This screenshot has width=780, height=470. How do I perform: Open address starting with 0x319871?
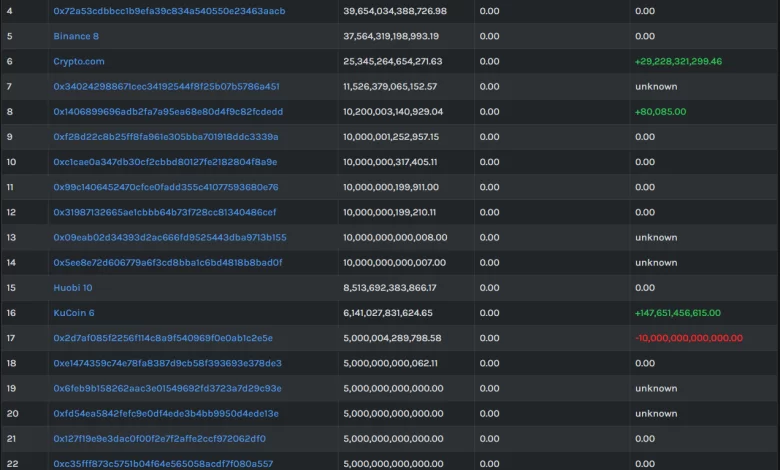[165, 212]
